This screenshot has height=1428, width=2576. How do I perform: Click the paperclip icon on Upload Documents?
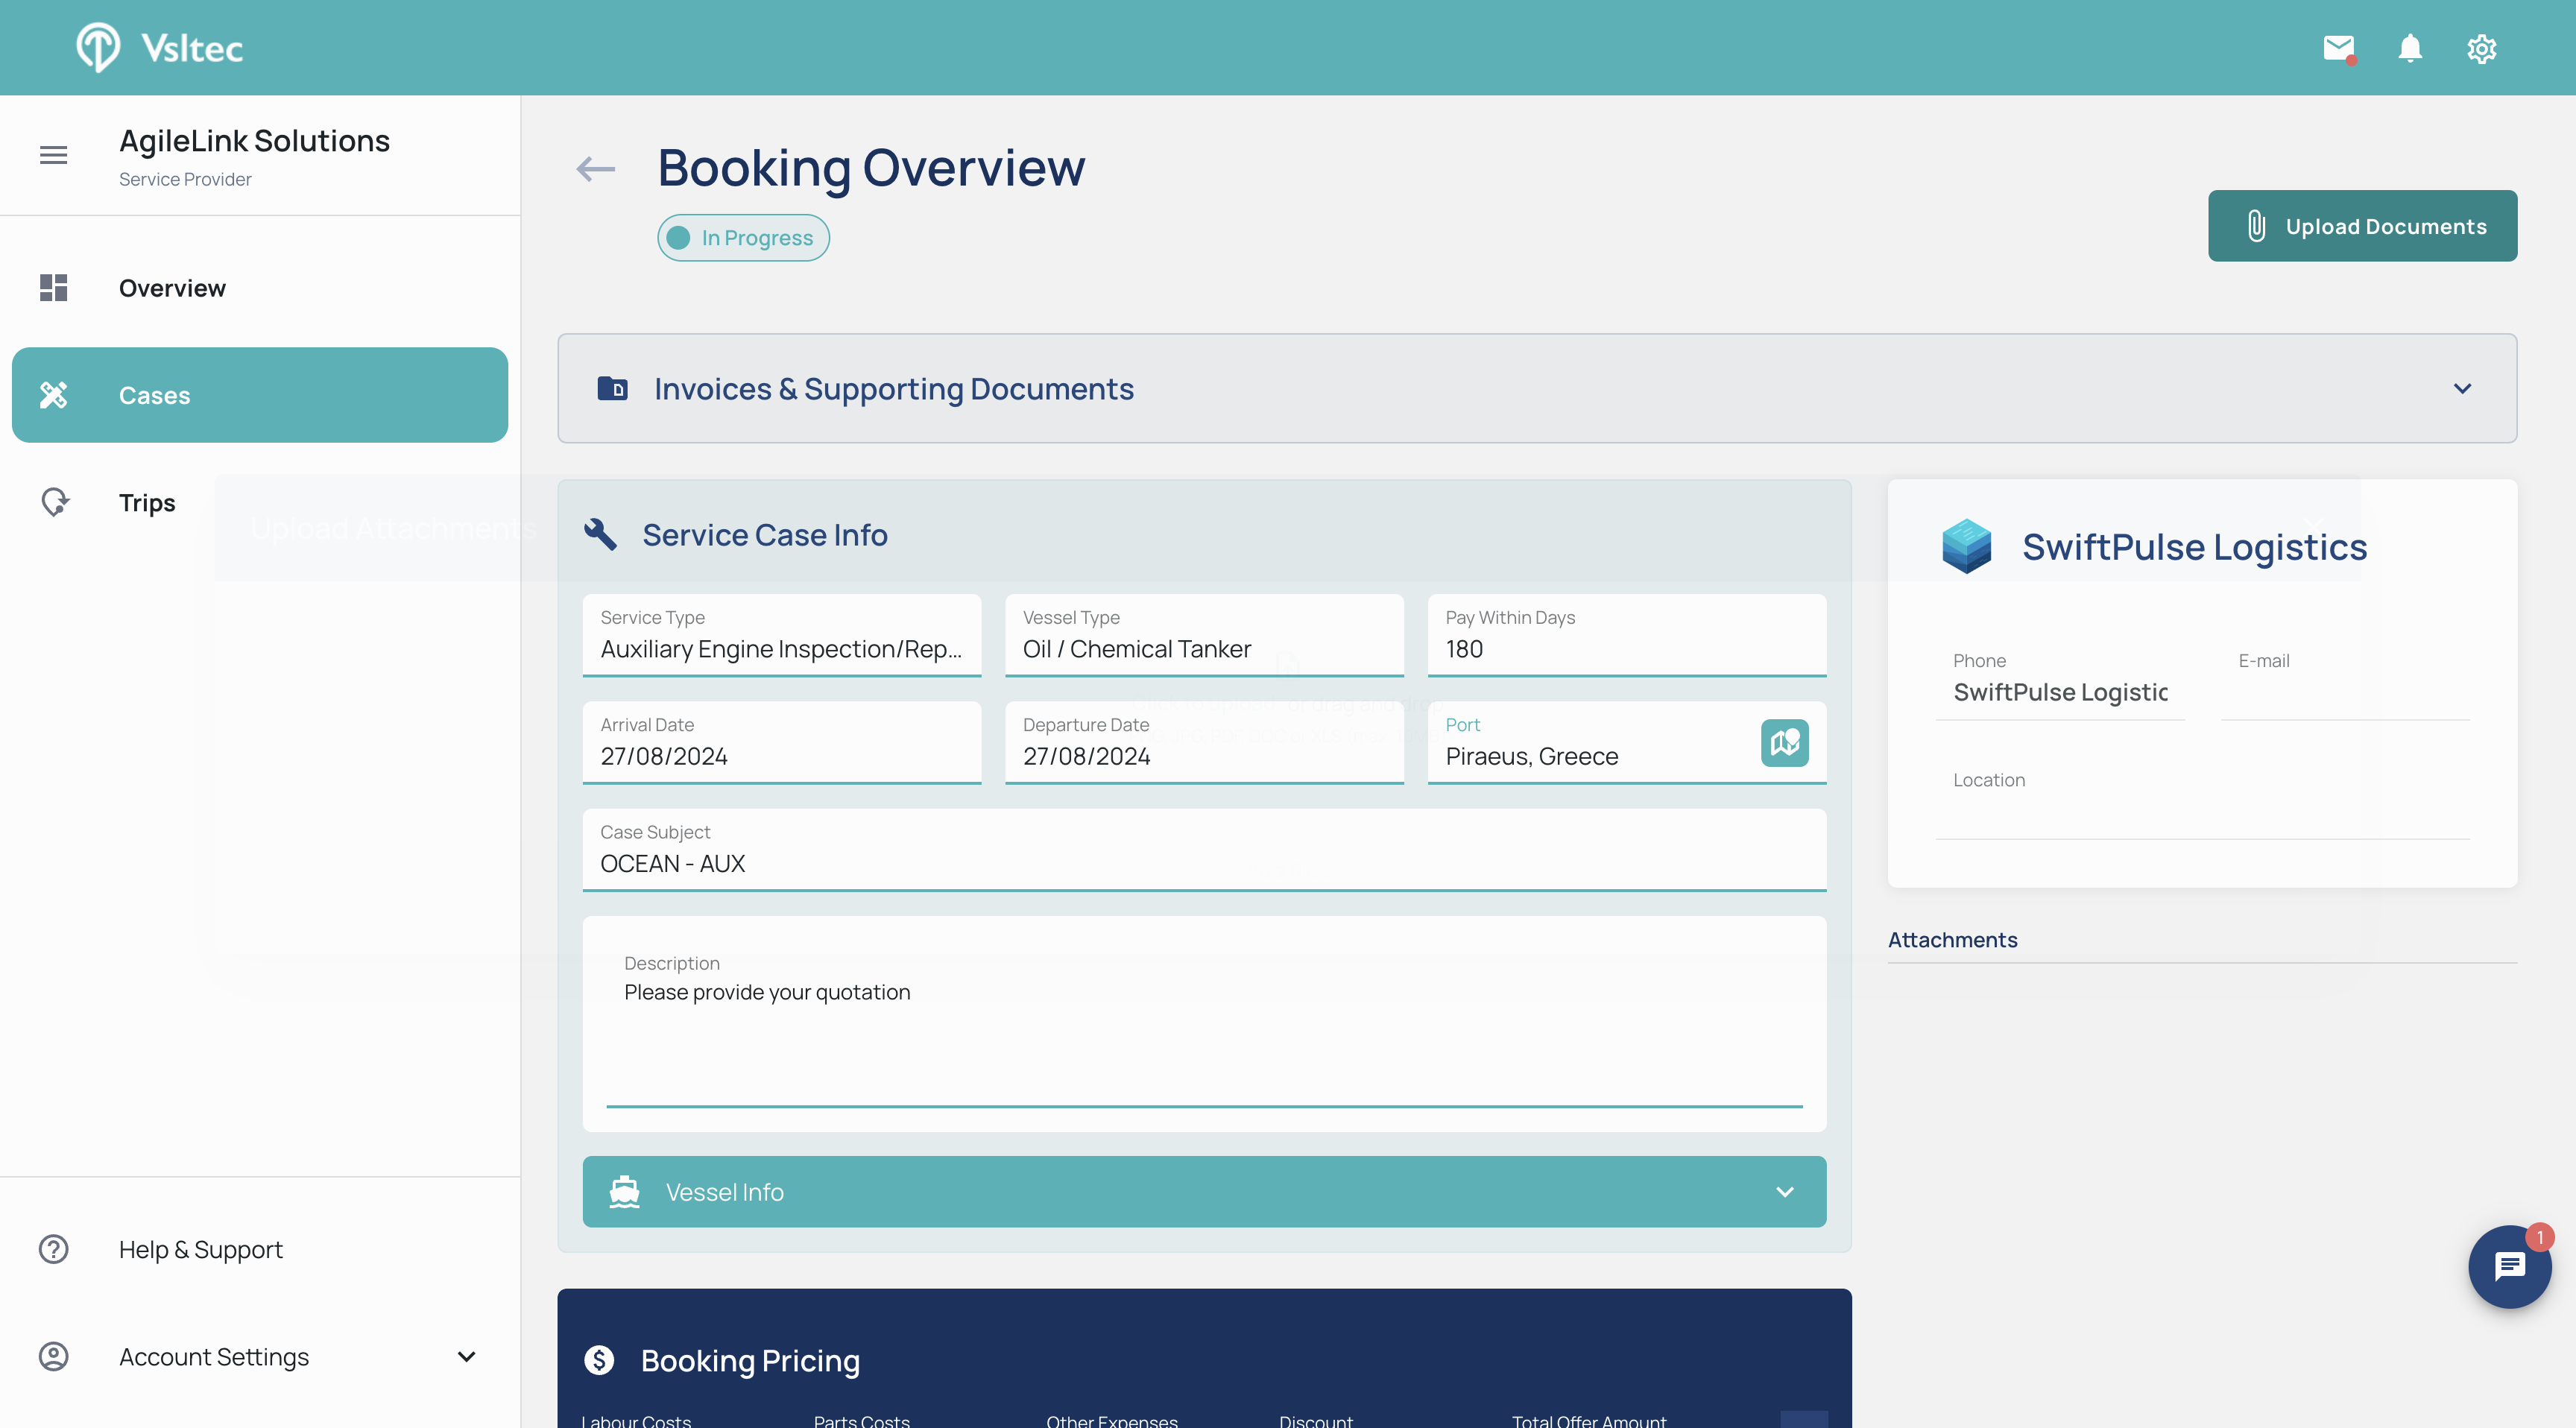click(x=2256, y=226)
